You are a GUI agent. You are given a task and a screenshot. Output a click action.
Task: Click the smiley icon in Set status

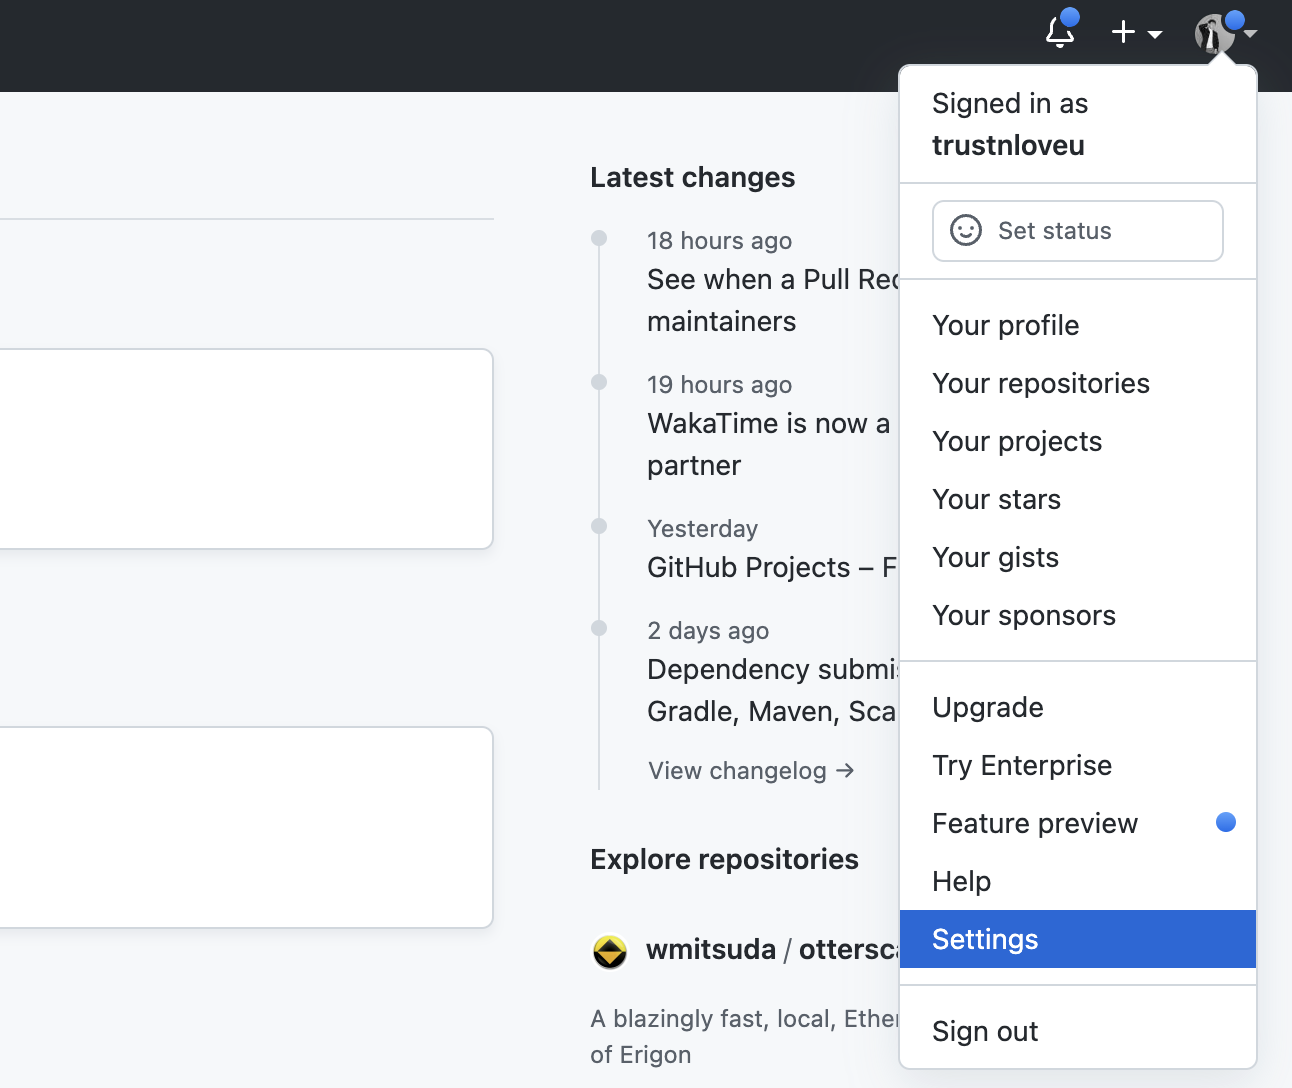click(966, 231)
